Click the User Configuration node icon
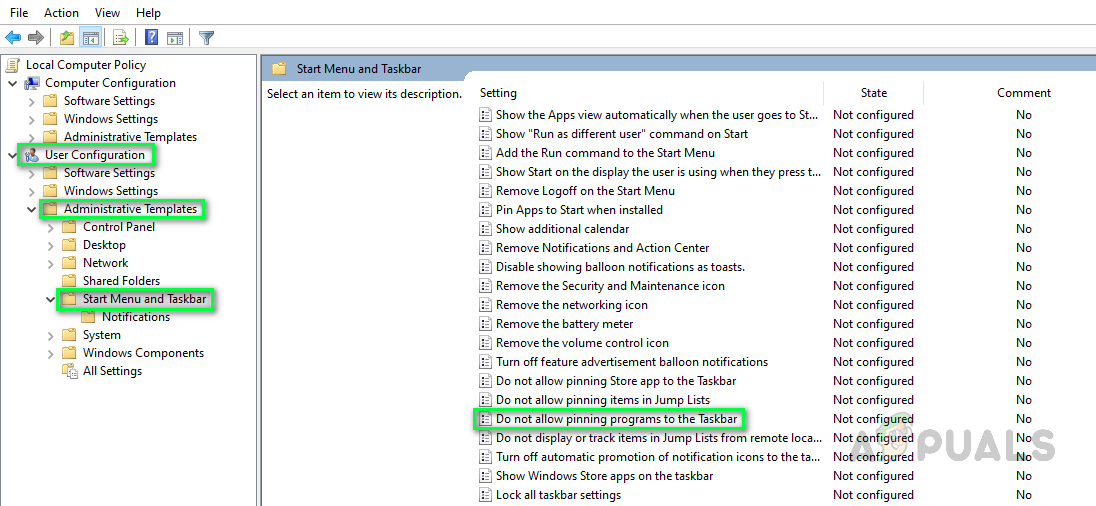 click(x=32, y=155)
